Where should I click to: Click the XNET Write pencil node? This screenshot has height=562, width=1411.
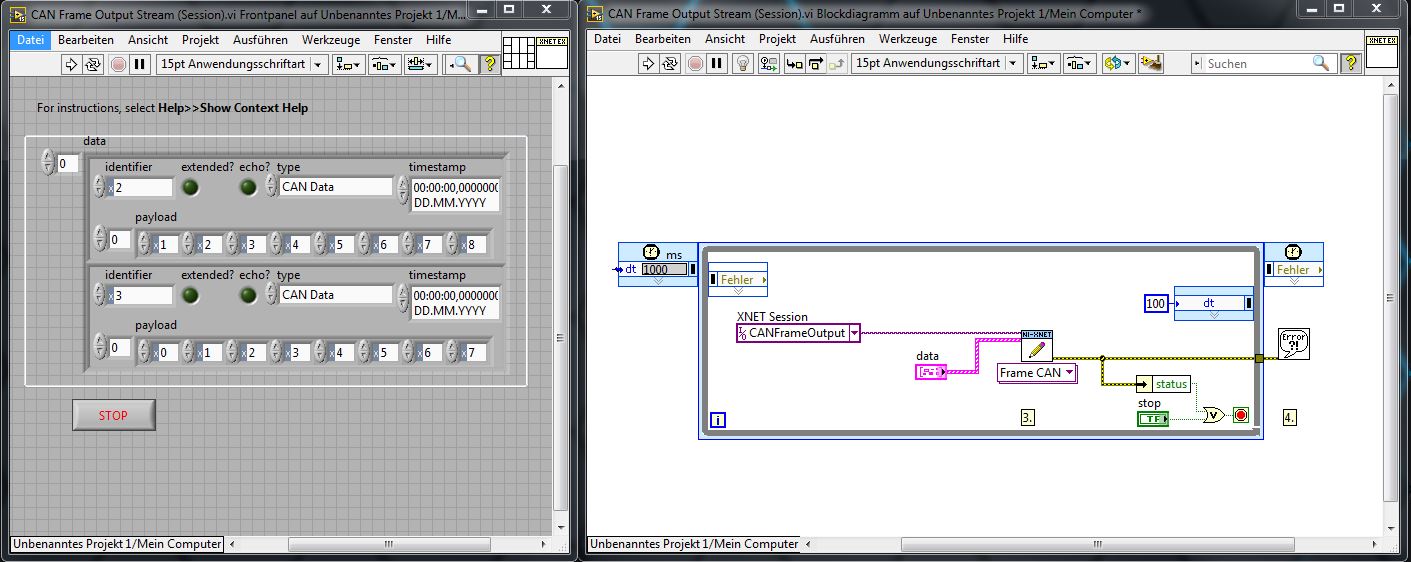[x=1037, y=346]
